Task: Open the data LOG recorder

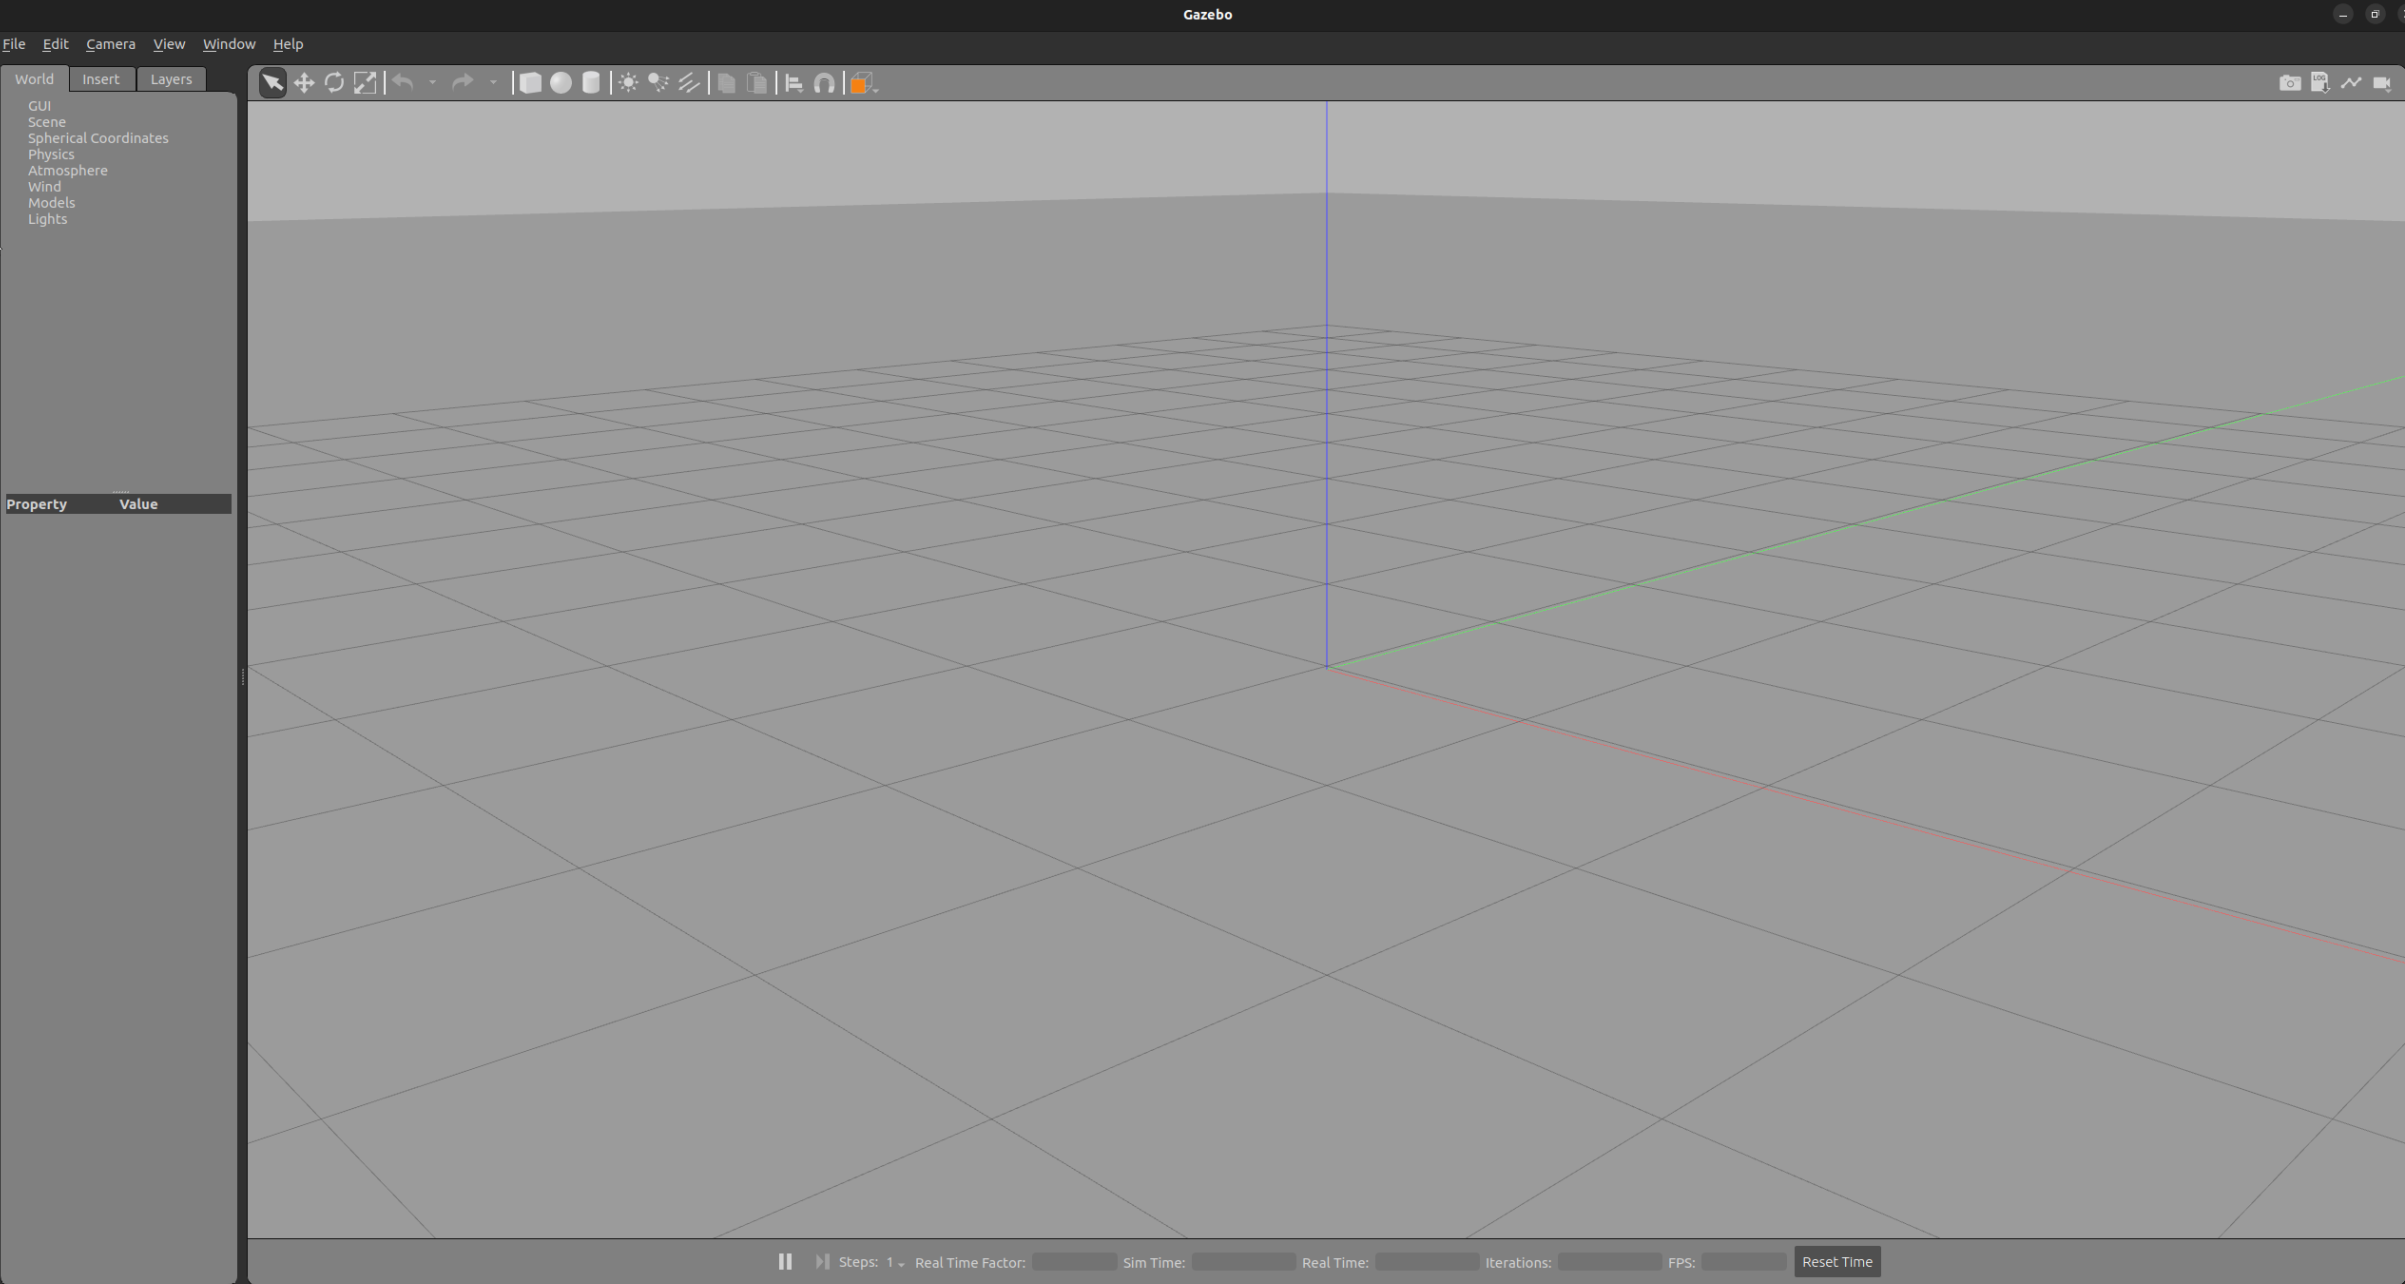Action: (x=2320, y=83)
